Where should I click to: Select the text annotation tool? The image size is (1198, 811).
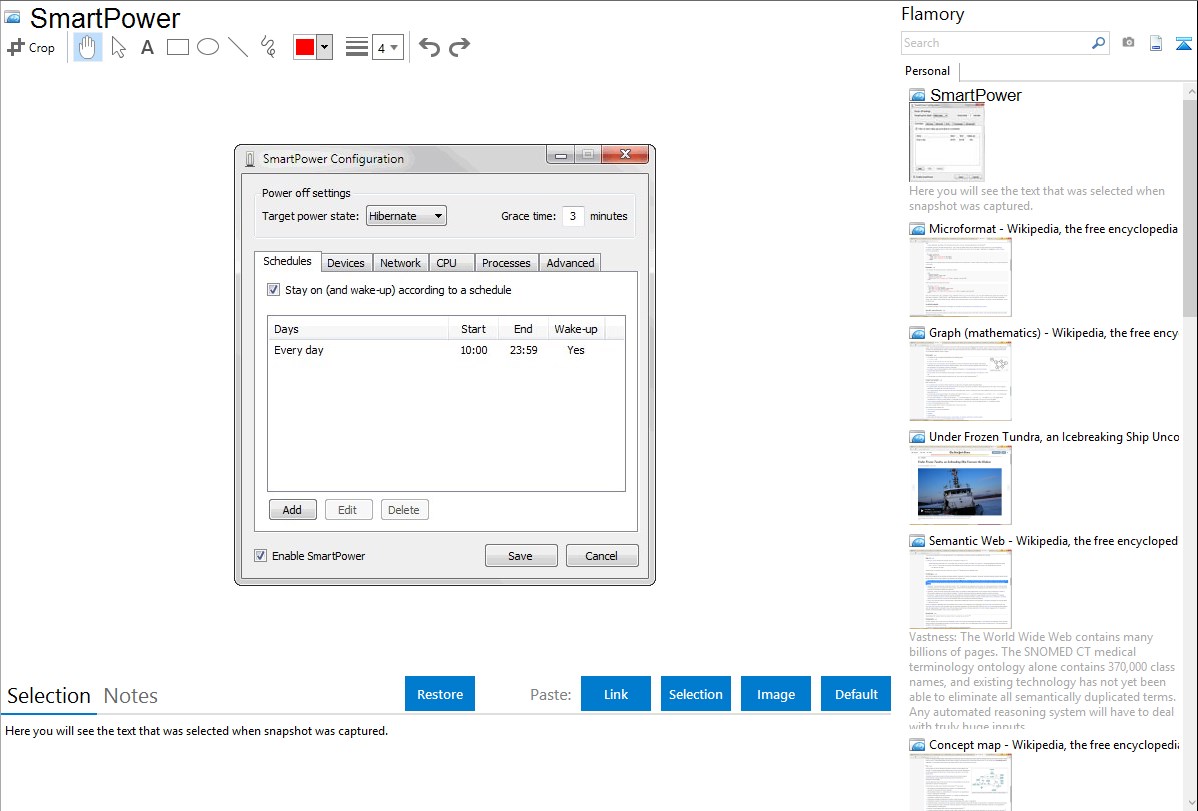(x=147, y=47)
